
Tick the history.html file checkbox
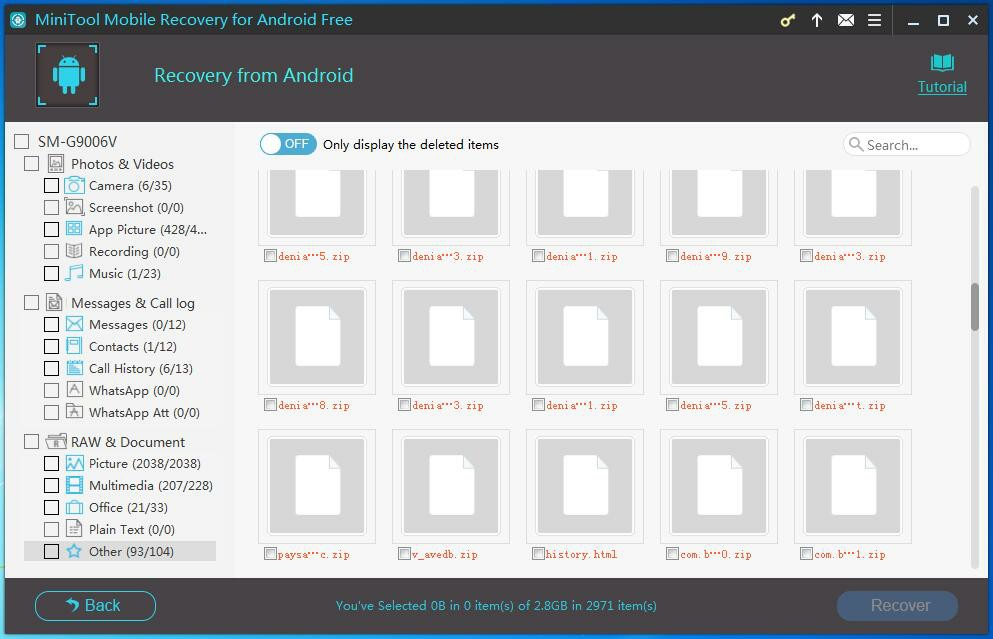[x=538, y=554]
